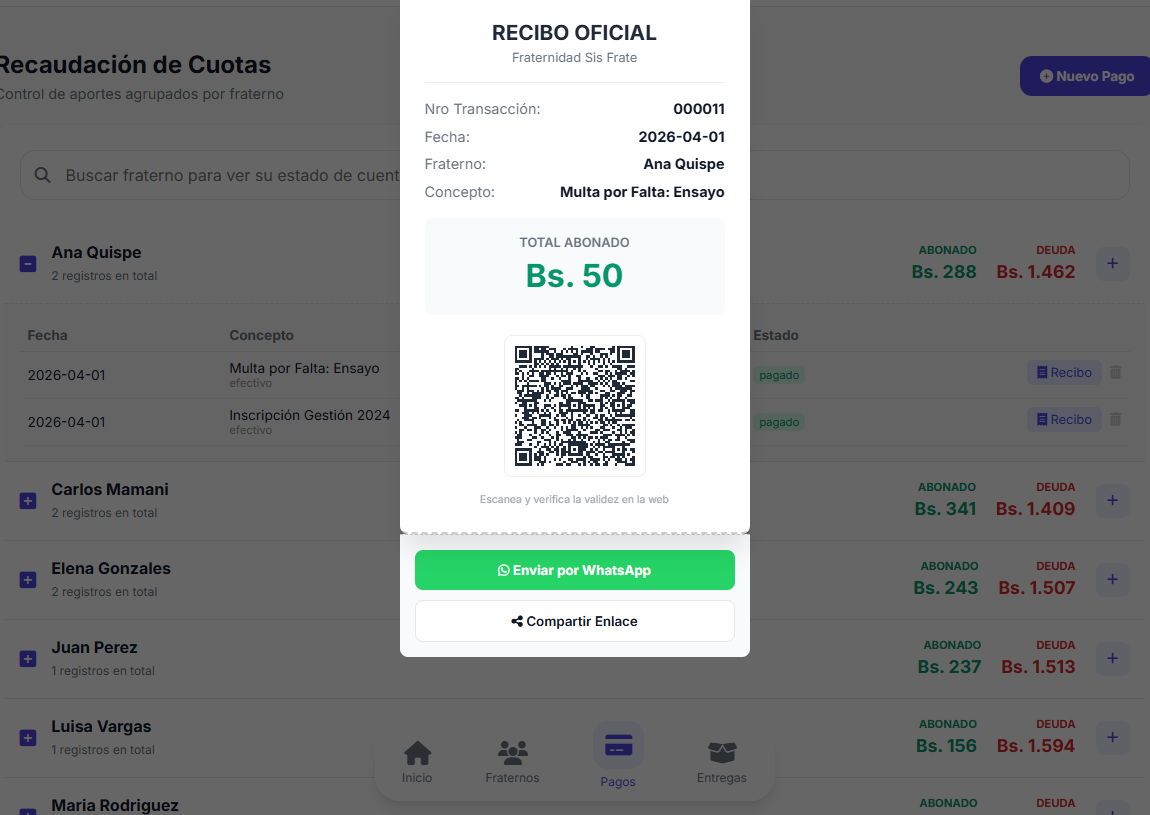The image size is (1150, 815).
Task: Add payment for Elena Gonzales plus icon
Action: tap(1113, 580)
